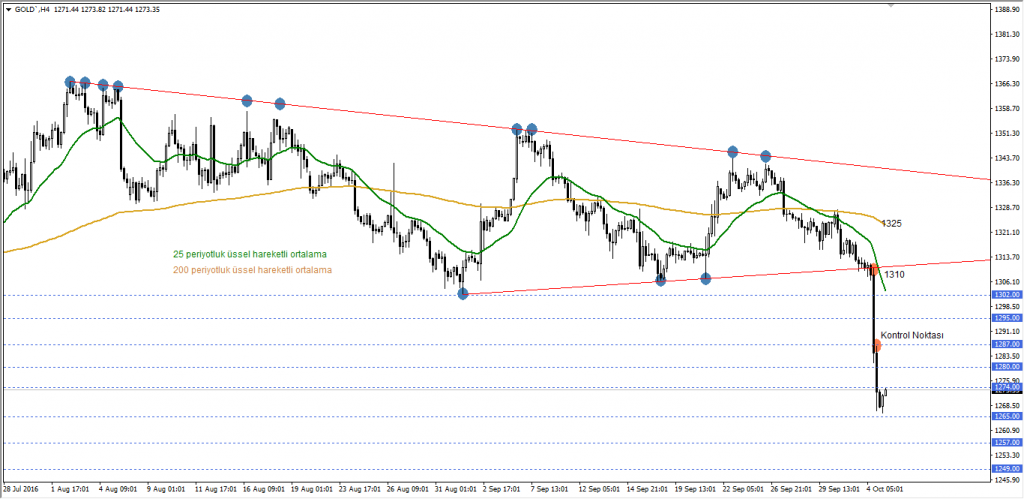Click the 1313.70 price axis value

click(x=1008, y=257)
